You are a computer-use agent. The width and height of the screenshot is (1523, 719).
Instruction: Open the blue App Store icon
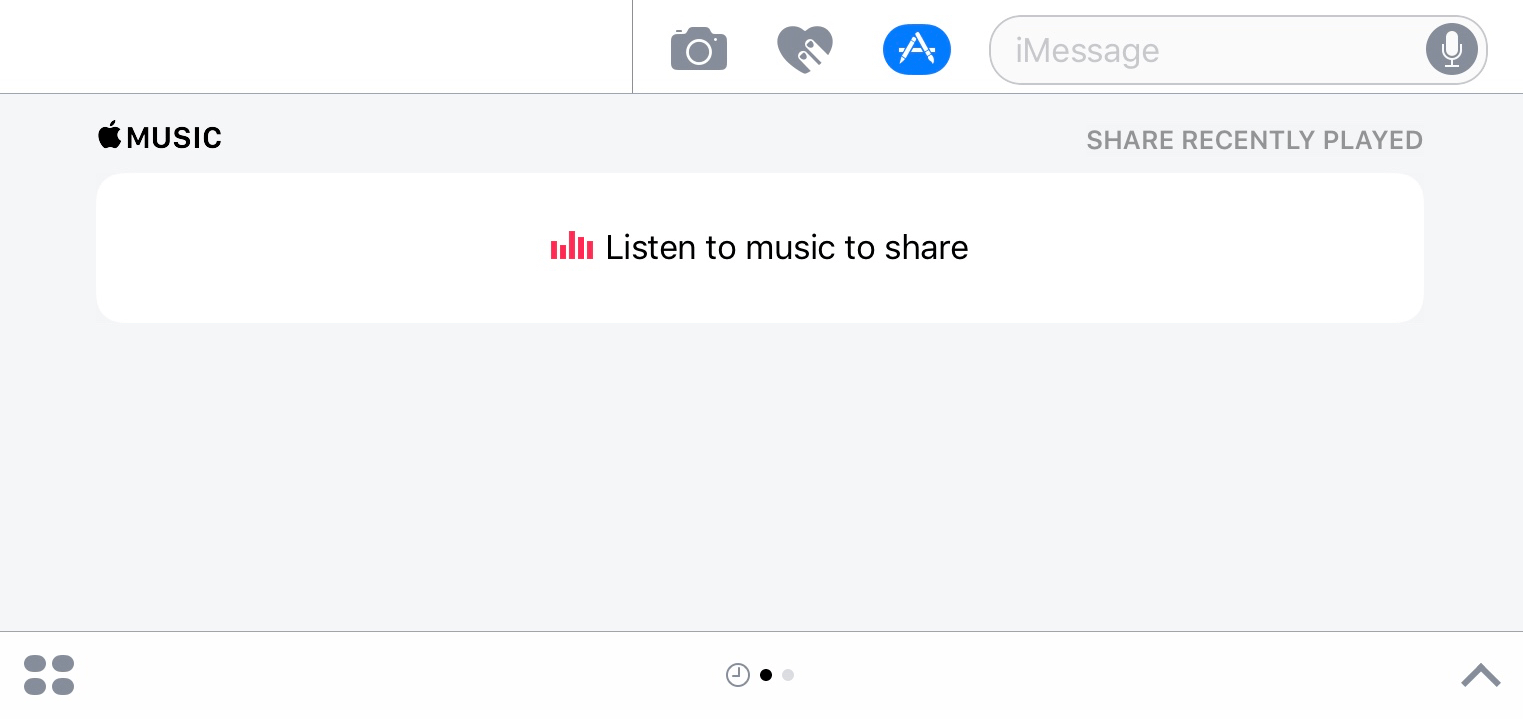pyautogui.click(x=916, y=49)
